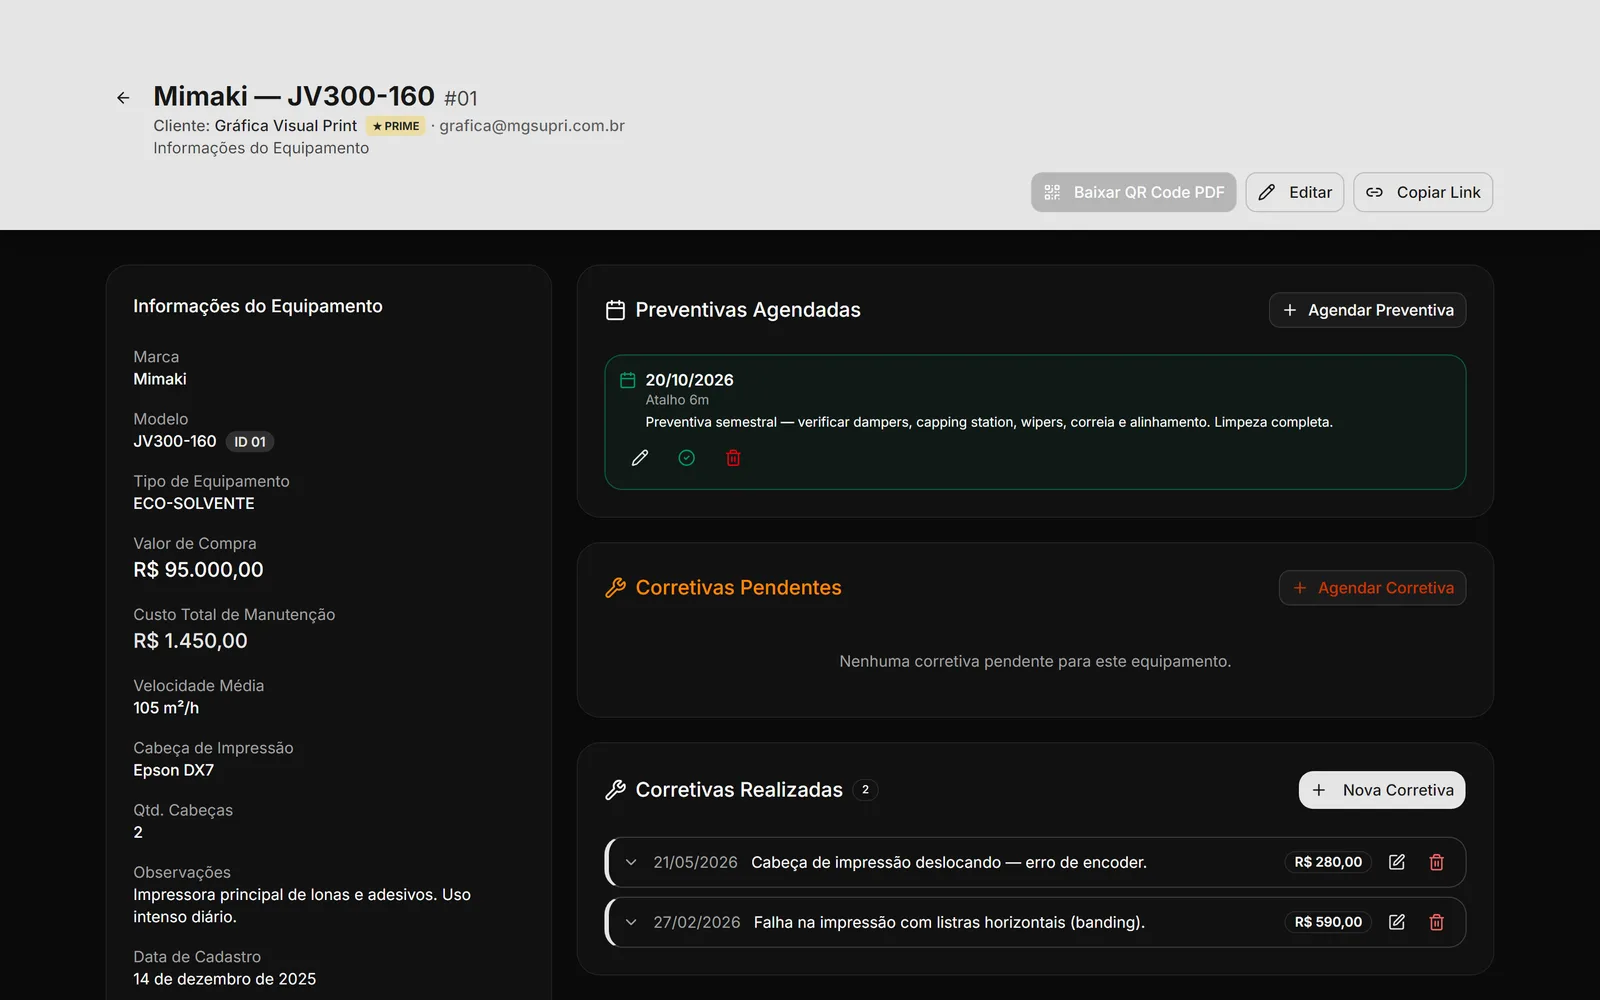Screen dimensions: 1600x1000
Task: Click the '105 m²/h' average speed value
Action: [166, 708]
